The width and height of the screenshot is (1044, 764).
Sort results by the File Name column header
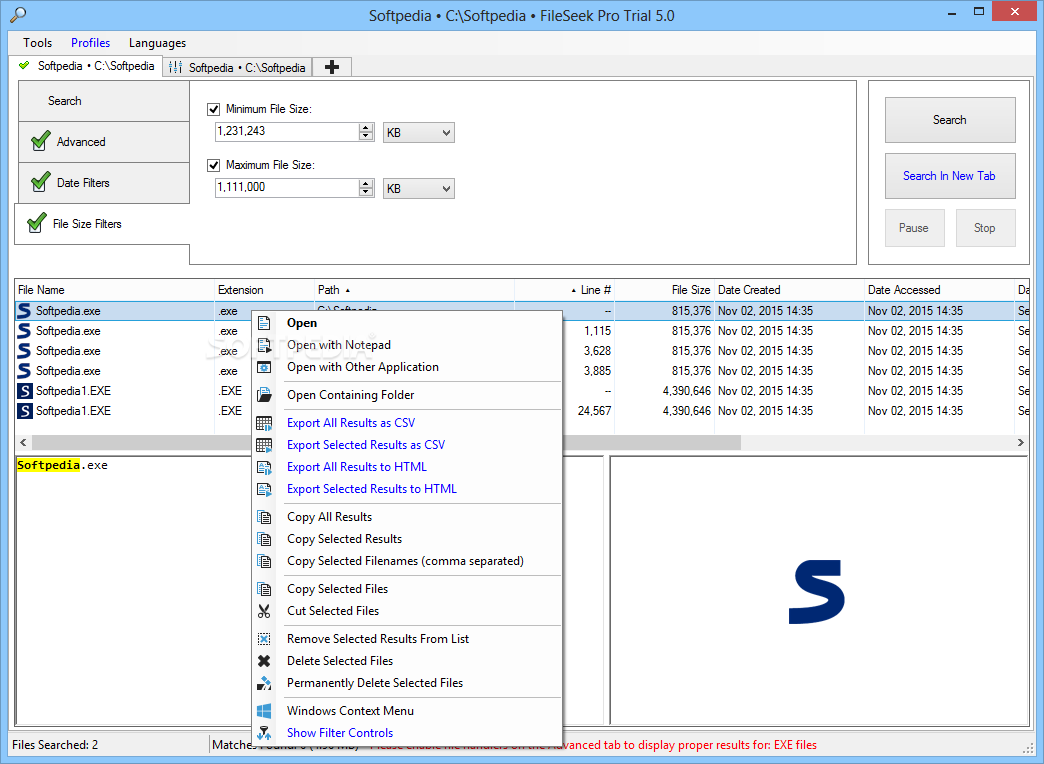point(115,290)
